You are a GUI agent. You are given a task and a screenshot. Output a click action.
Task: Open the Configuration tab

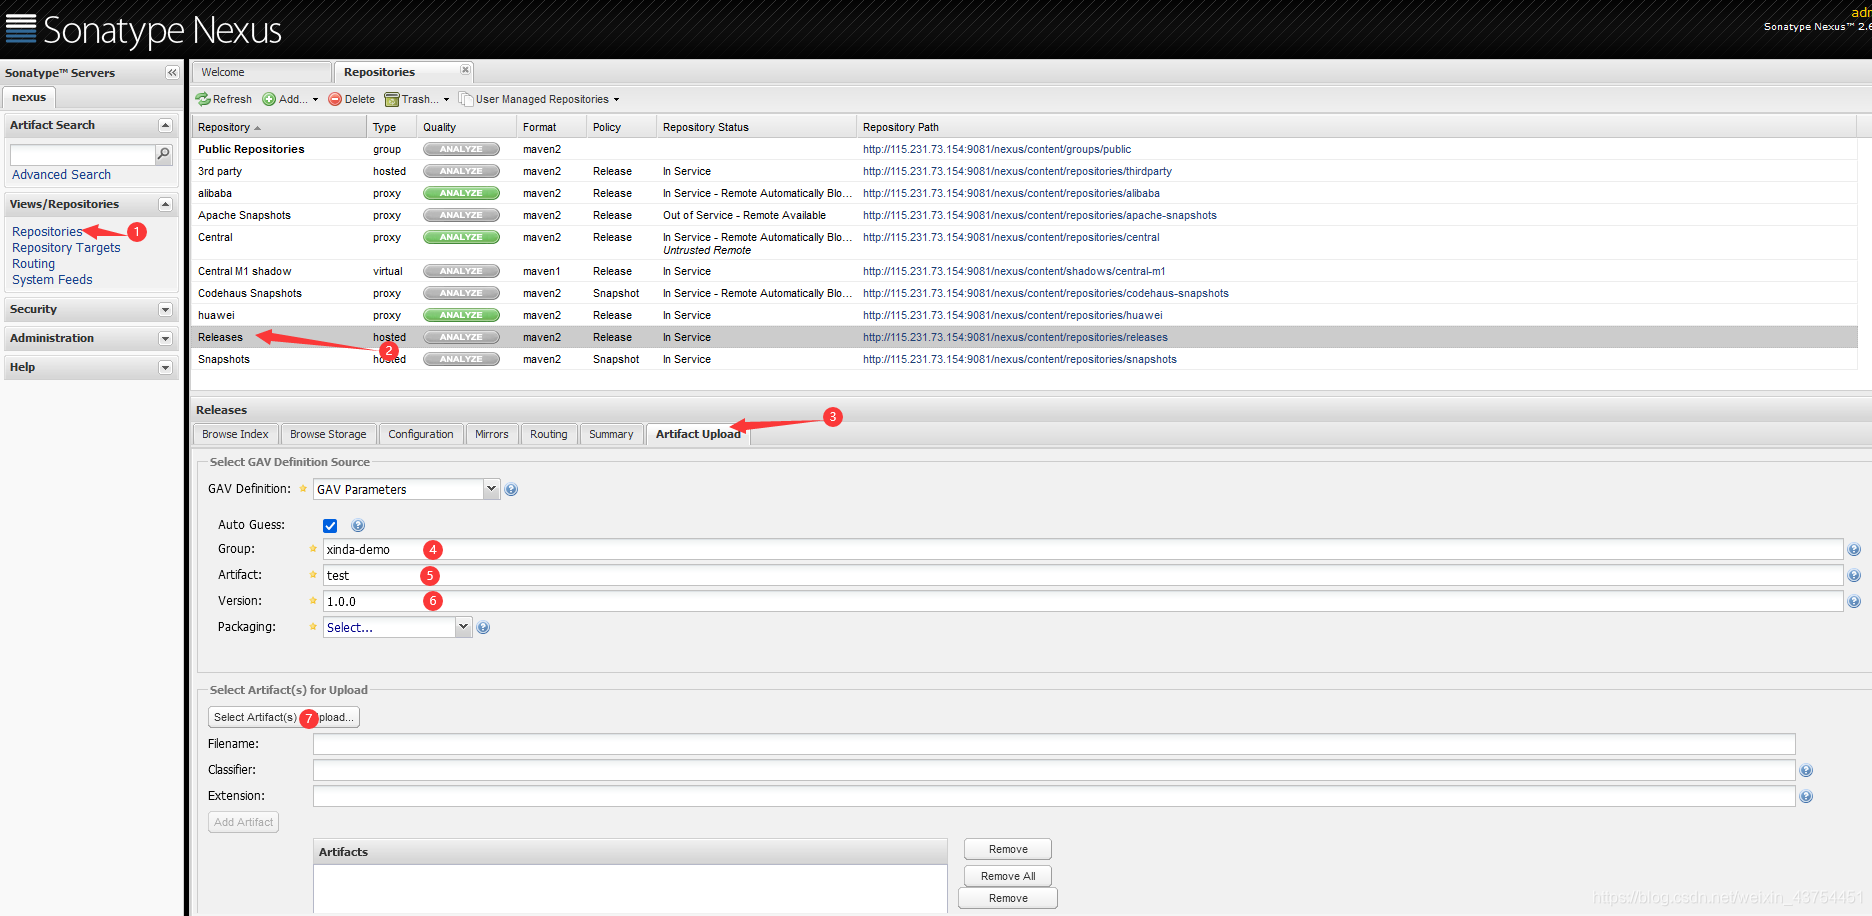[420, 434]
